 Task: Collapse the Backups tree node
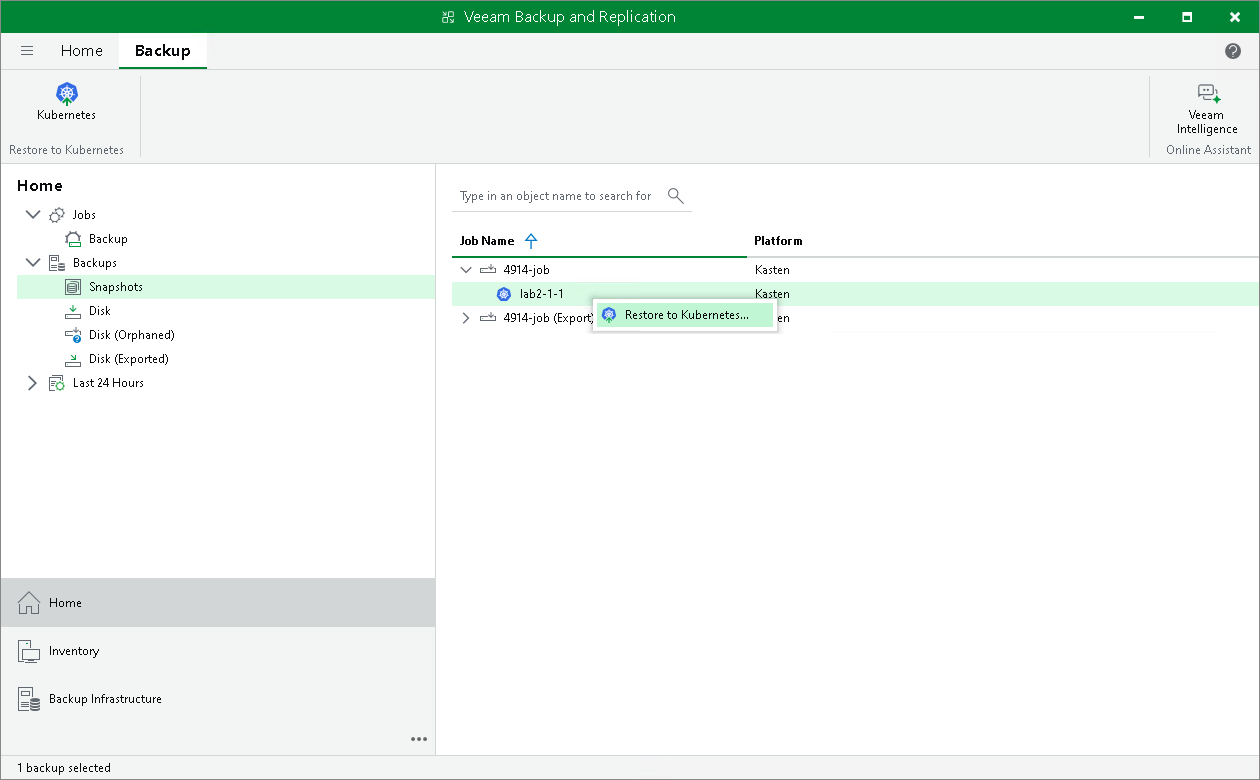tap(33, 263)
